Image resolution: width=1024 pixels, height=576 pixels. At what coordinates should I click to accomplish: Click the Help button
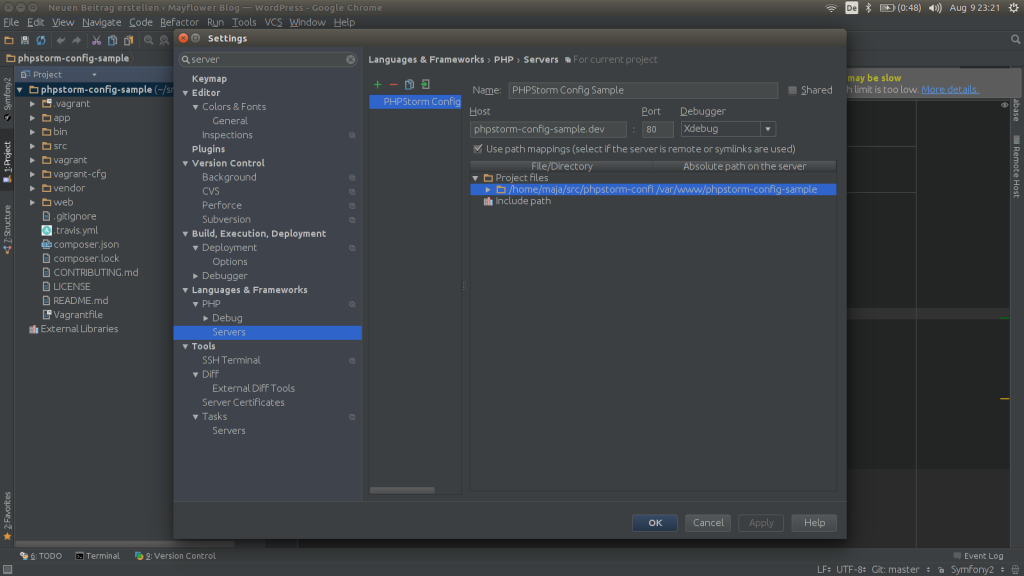814,523
